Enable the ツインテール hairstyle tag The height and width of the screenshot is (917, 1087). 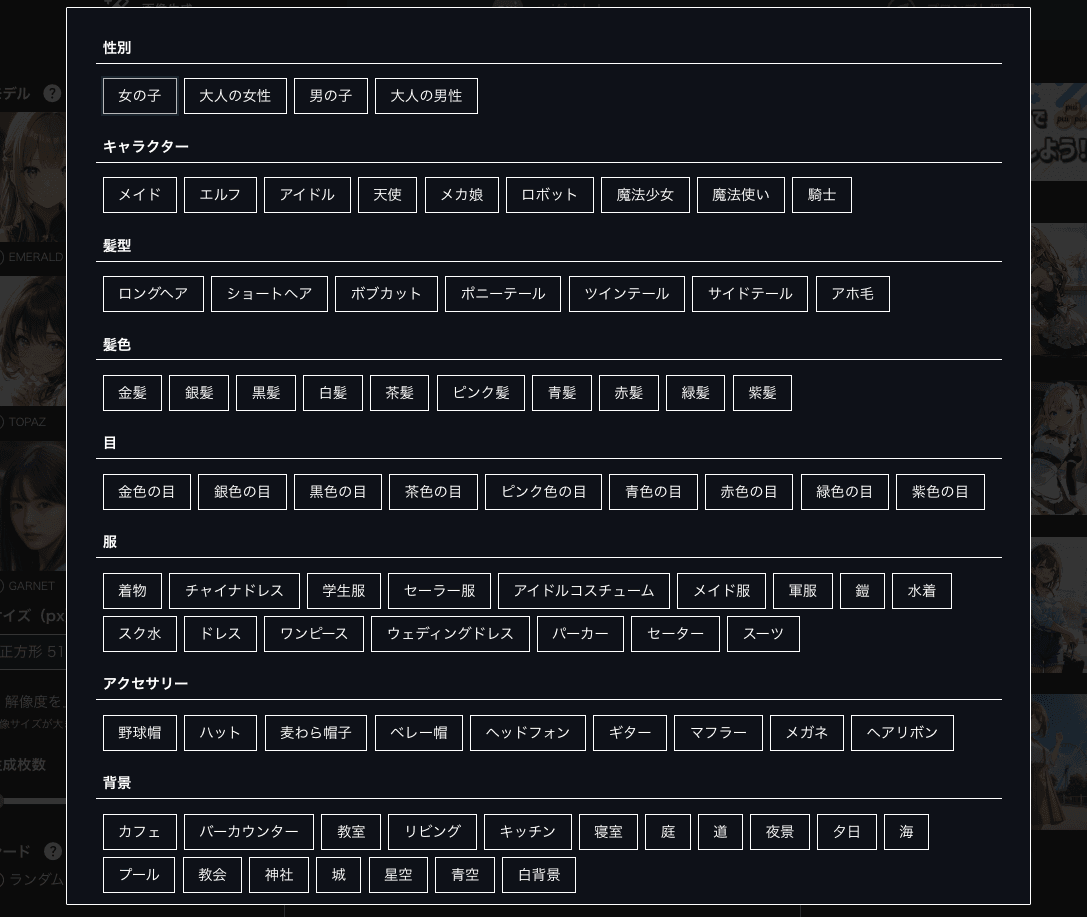(x=627, y=294)
